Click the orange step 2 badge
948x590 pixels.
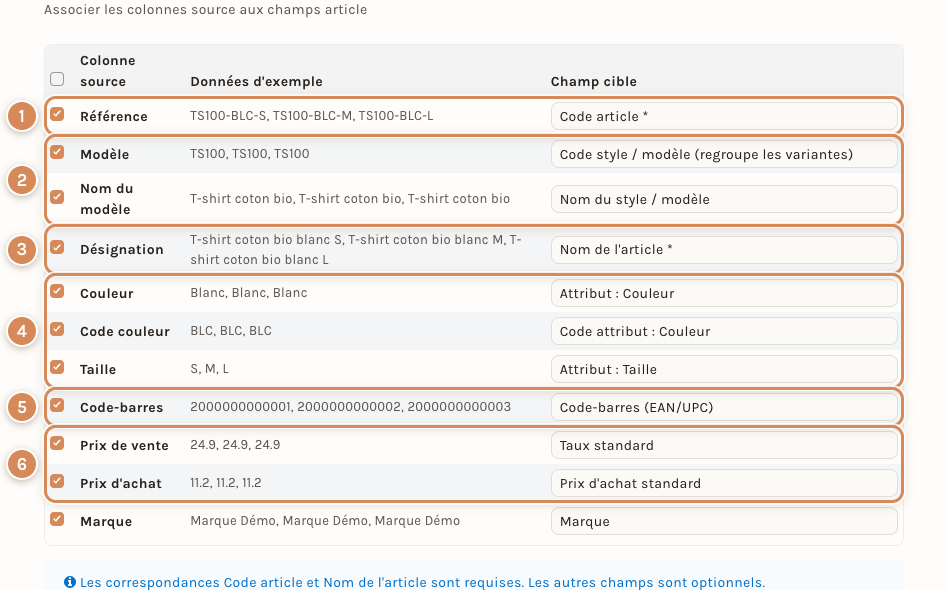22,180
